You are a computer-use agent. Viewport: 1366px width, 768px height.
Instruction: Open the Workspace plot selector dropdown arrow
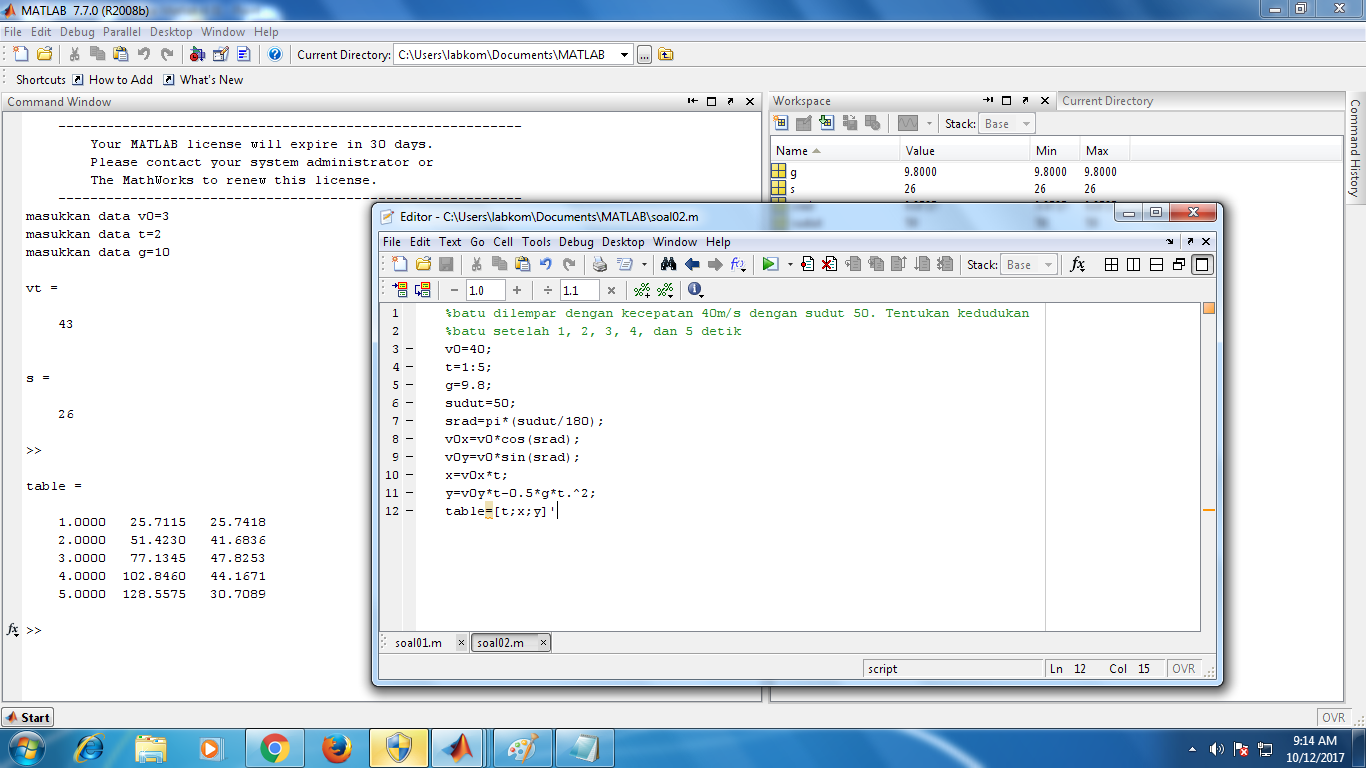click(930, 124)
